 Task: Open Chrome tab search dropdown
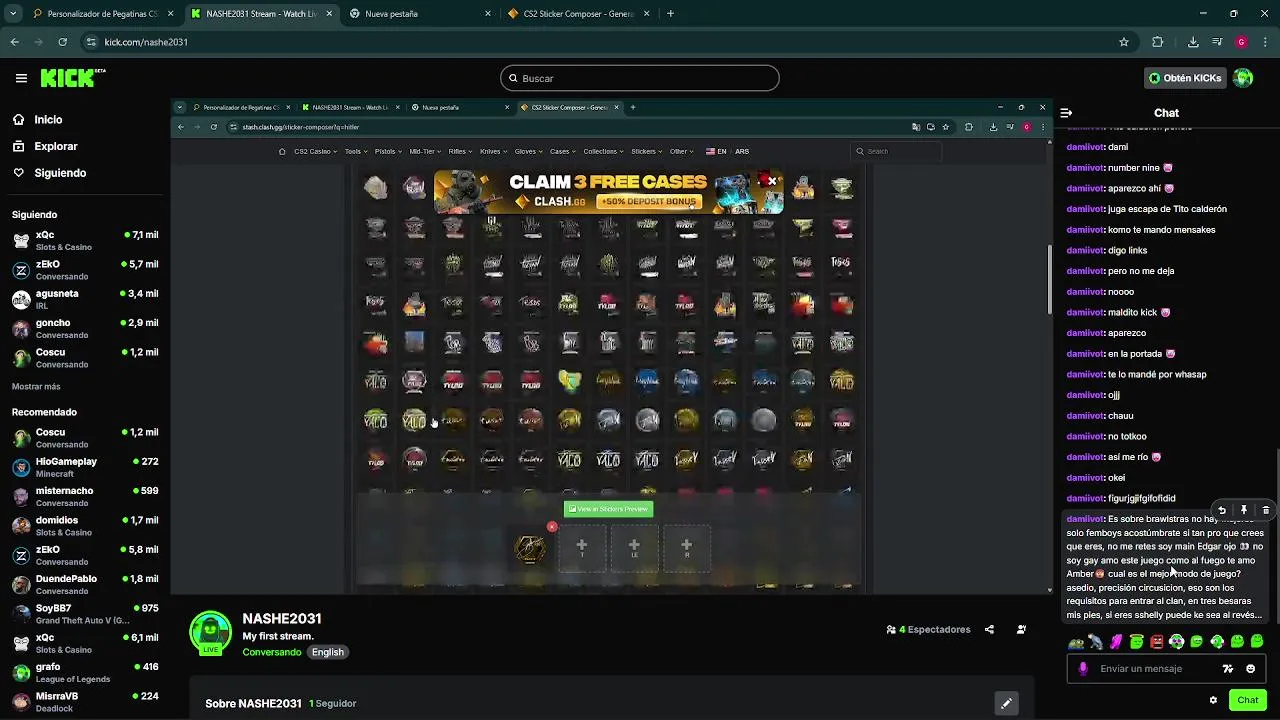13,14
